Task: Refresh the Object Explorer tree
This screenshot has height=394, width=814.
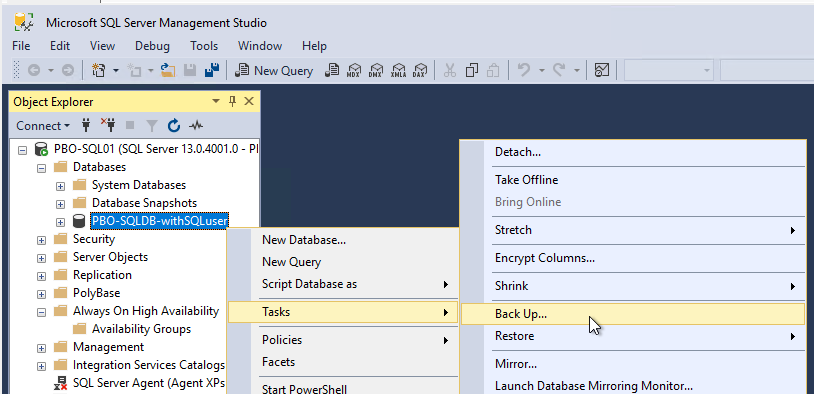Action: point(174,126)
